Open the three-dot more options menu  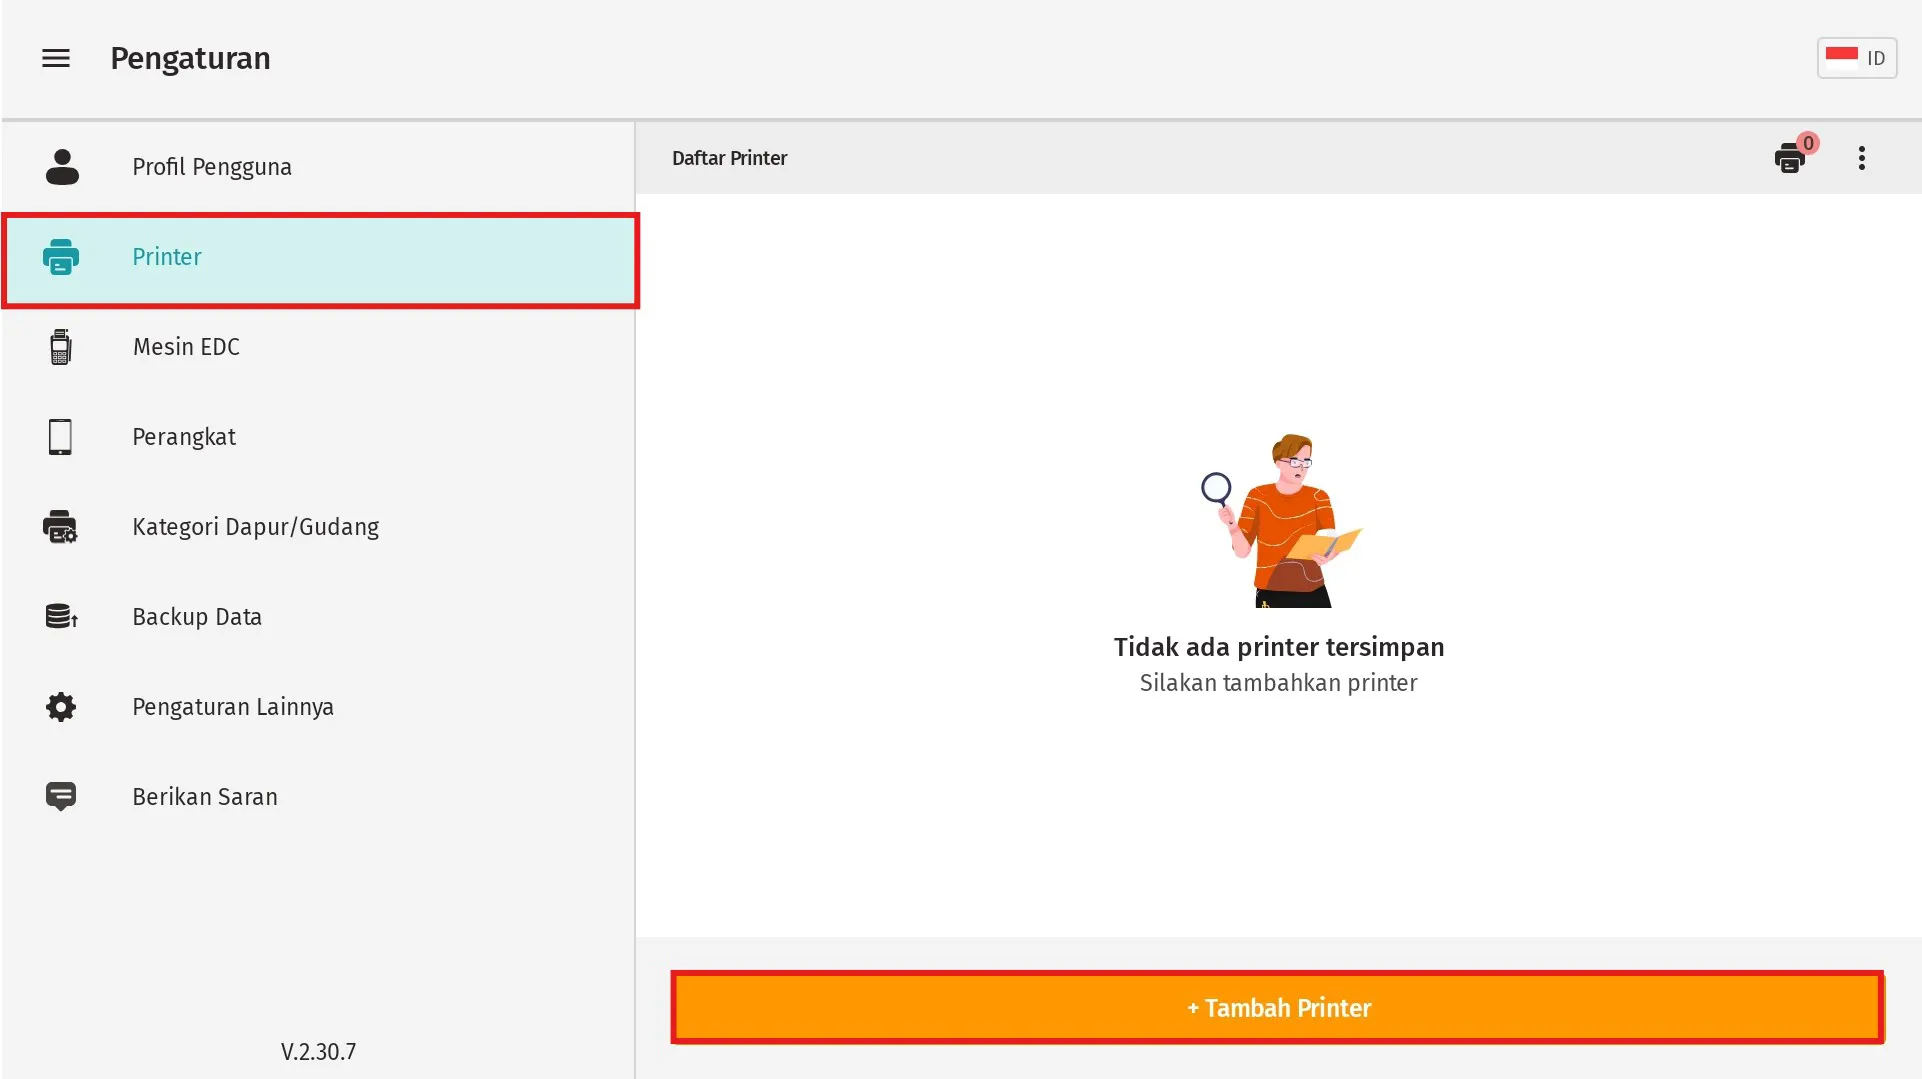(1862, 158)
